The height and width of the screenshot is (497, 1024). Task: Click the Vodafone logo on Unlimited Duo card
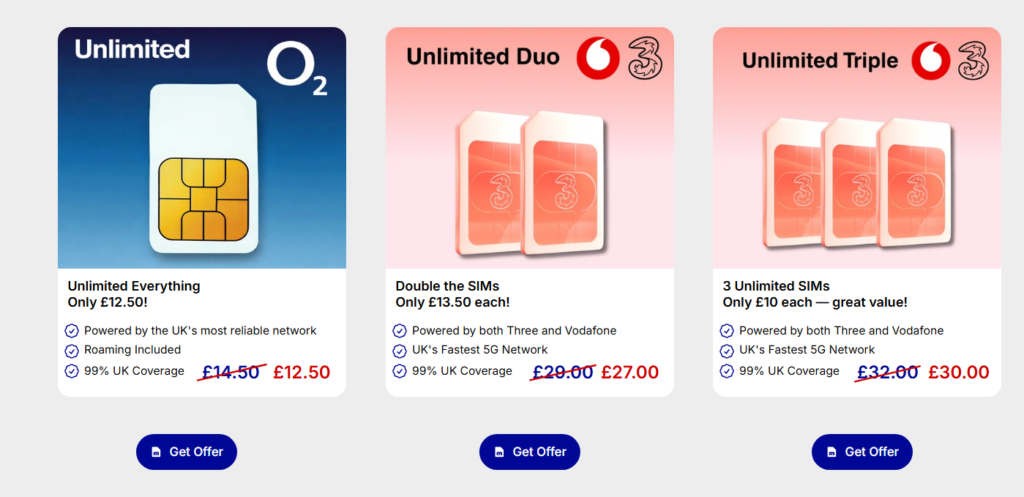point(597,59)
